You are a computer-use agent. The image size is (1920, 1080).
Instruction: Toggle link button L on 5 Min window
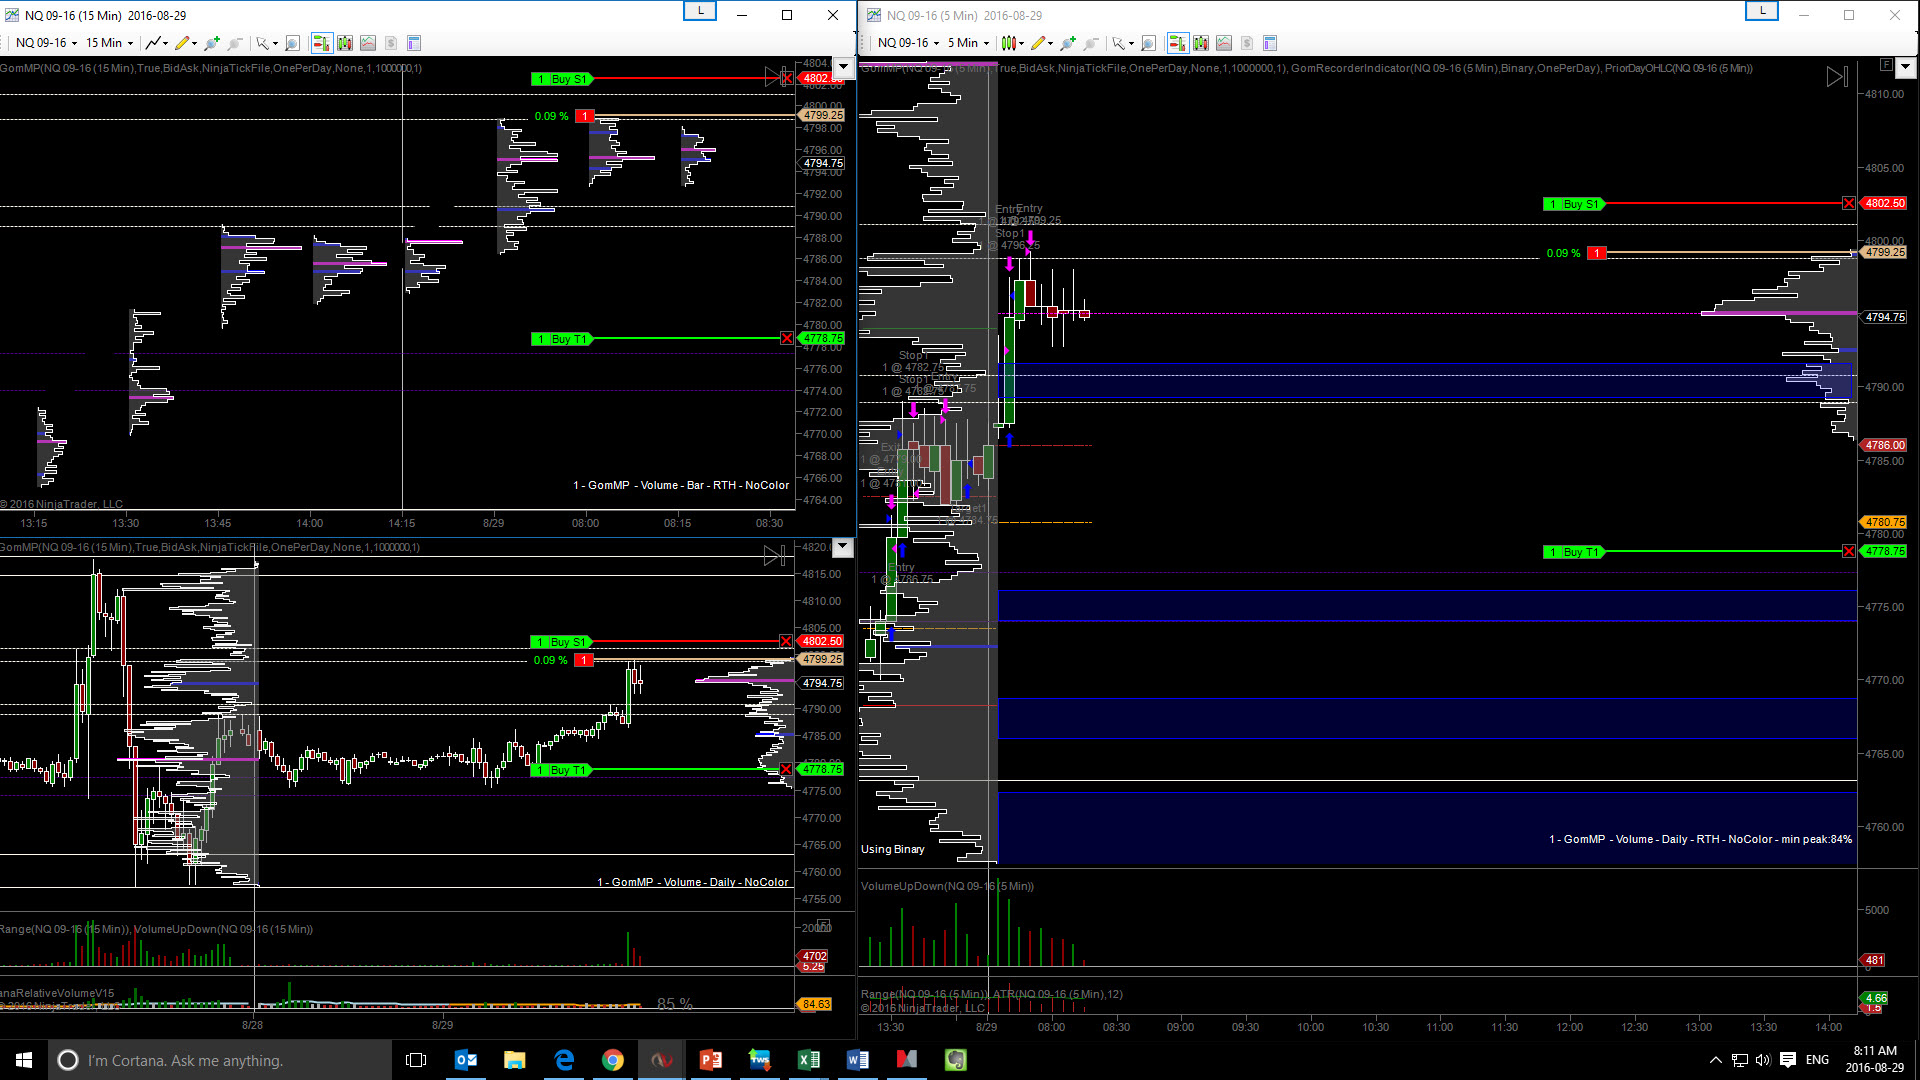click(x=1762, y=11)
